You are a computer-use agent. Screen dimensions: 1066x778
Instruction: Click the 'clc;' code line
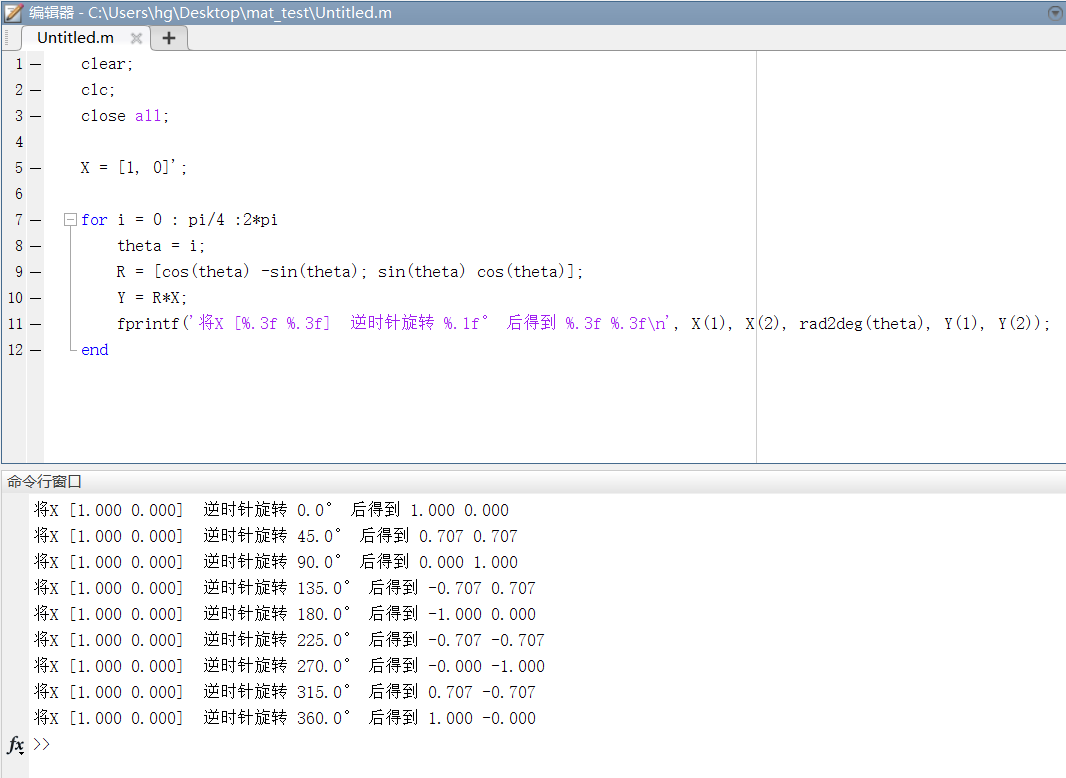[x=98, y=90]
